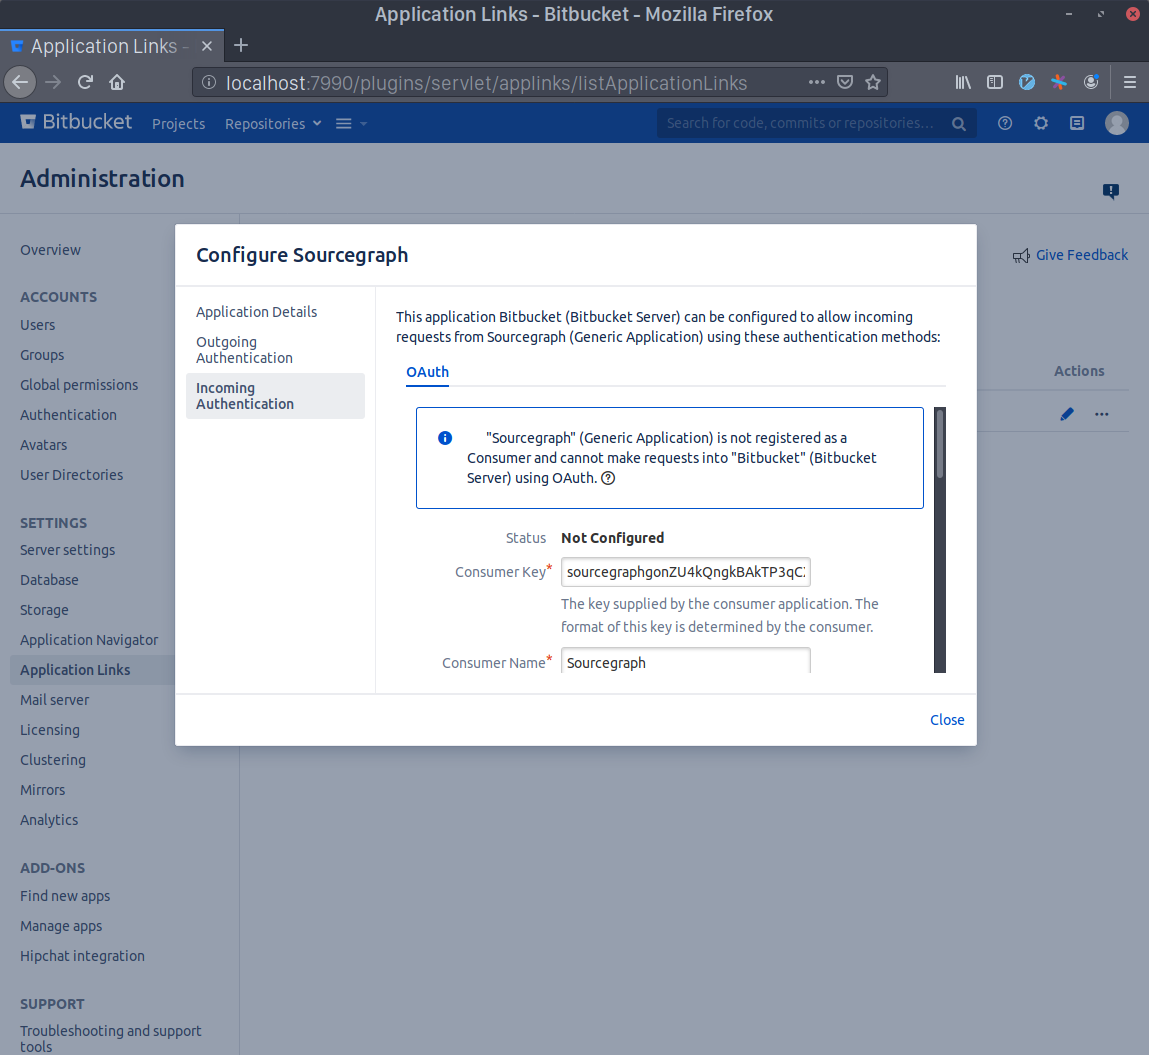Open Storage settings page
Screen dimensions: 1149x1055
pos(44,610)
